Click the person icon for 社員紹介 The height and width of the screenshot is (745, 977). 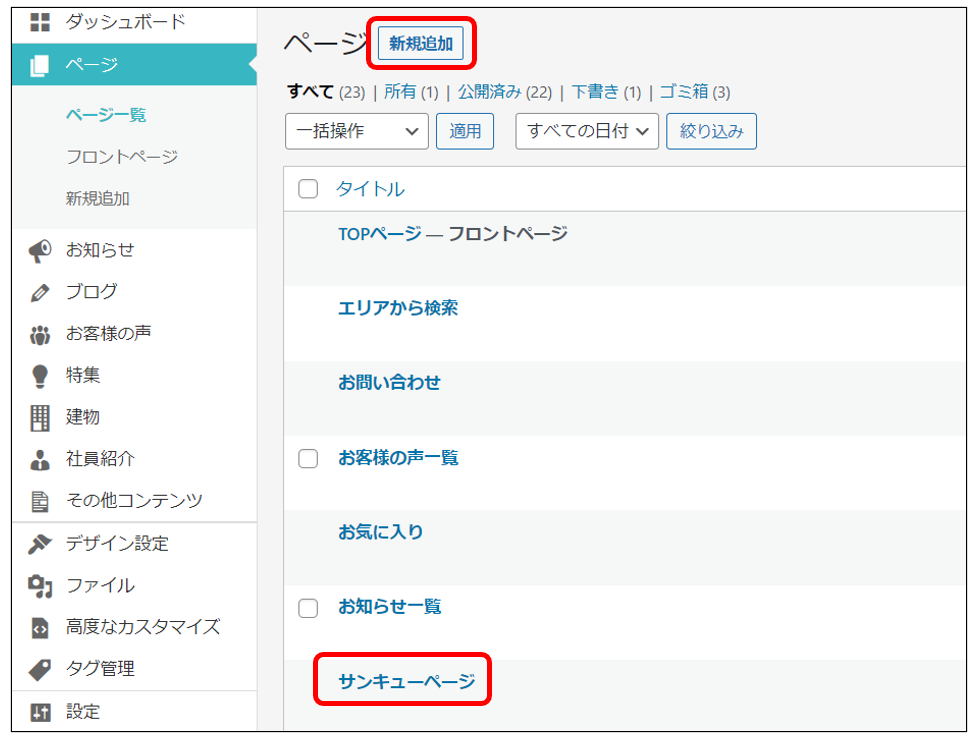[39, 459]
